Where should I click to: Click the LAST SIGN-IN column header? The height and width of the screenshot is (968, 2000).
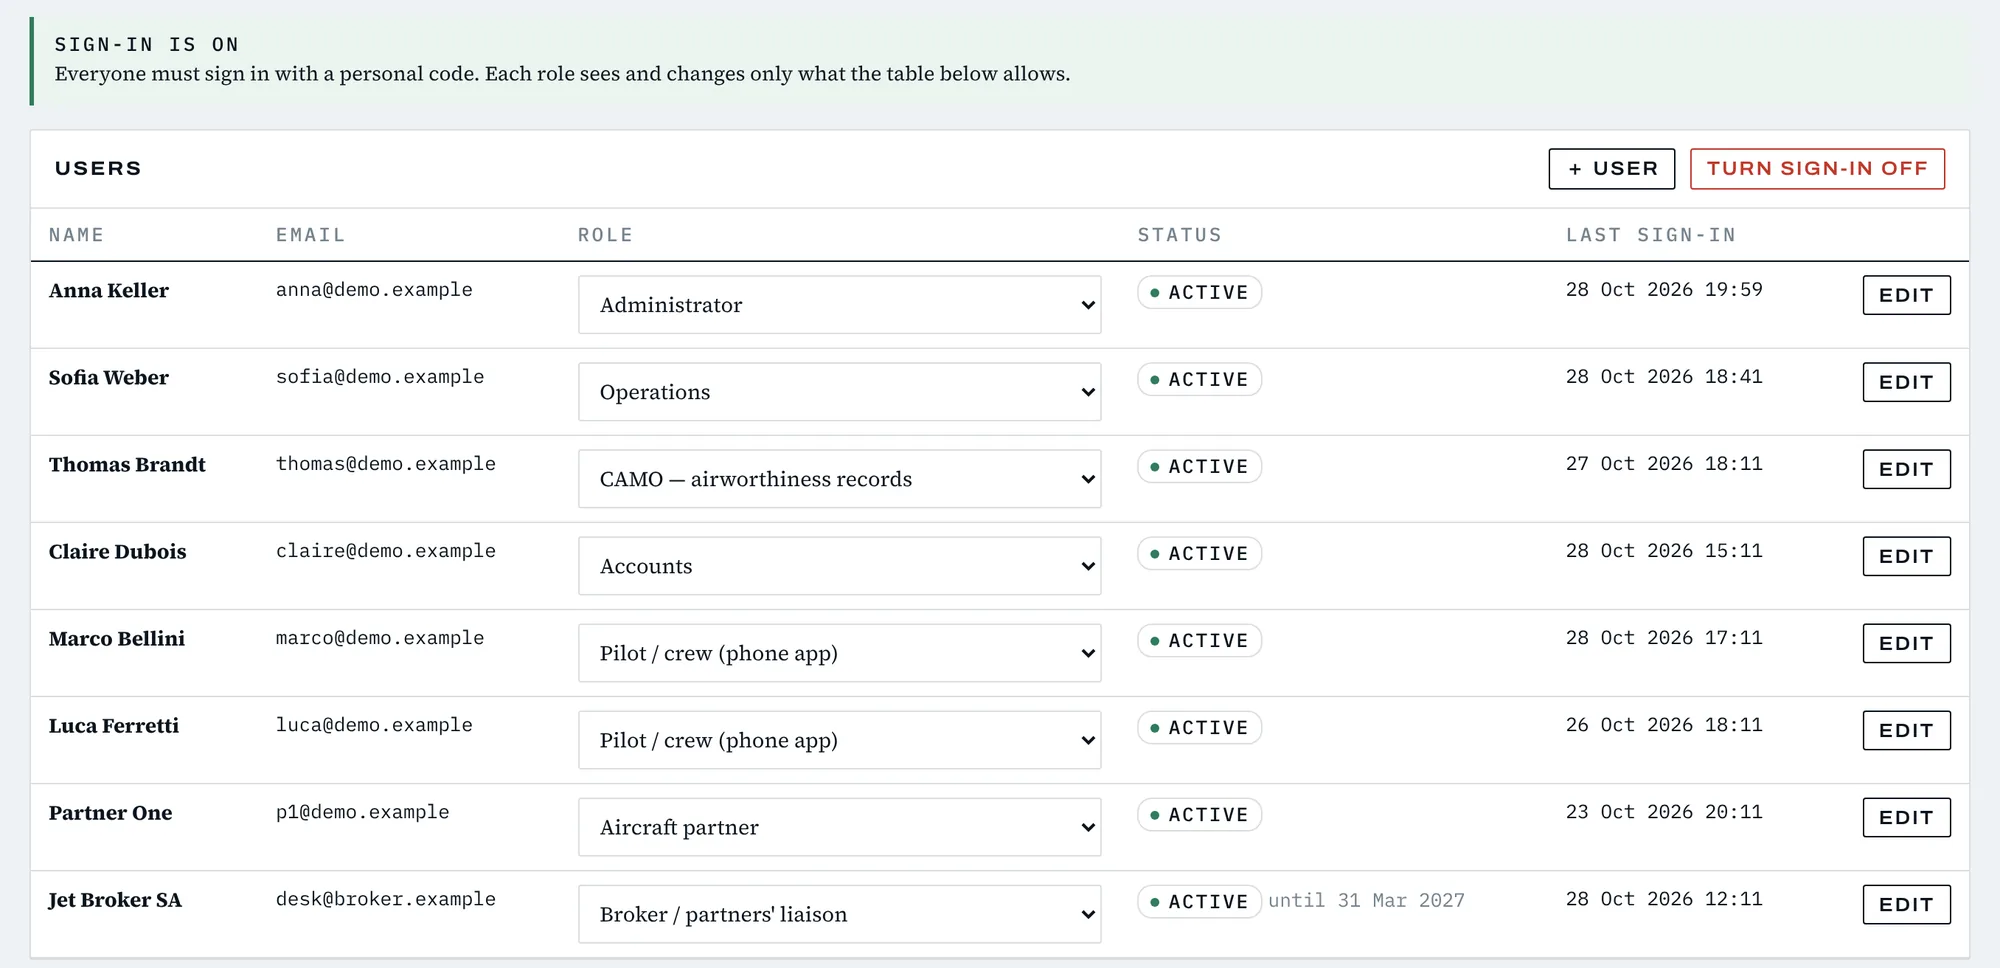pos(1651,235)
